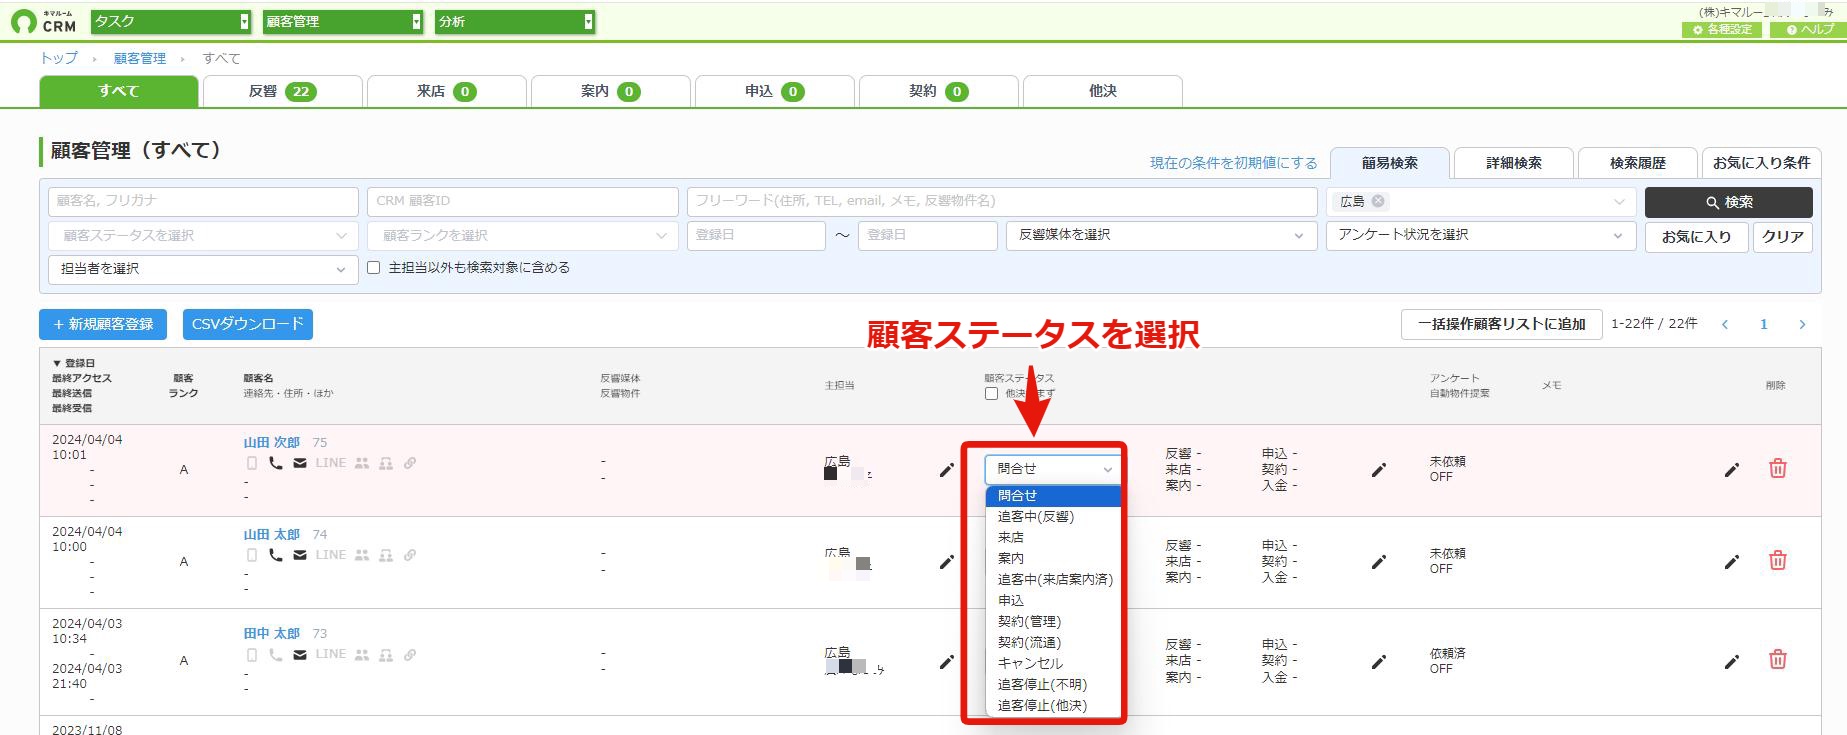This screenshot has width=1847, height=735.
Task: Focus the フリーワード search field
Action: [x=1002, y=201]
